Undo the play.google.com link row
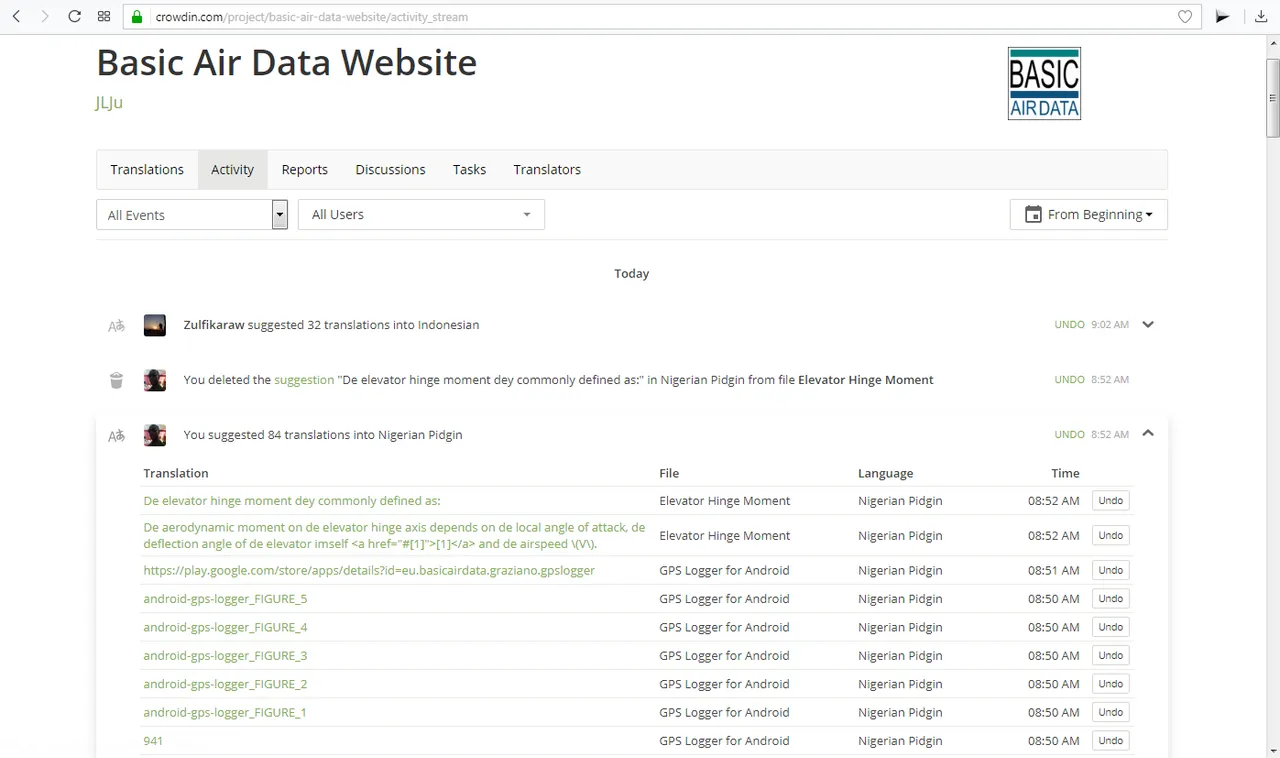The height and width of the screenshot is (758, 1280). coord(1110,570)
